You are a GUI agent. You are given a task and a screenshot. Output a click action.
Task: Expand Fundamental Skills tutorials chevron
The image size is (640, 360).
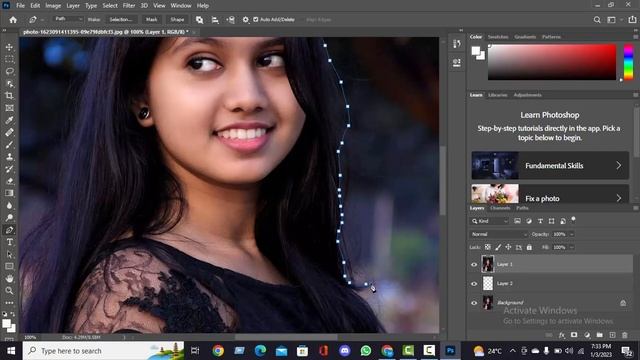619,165
